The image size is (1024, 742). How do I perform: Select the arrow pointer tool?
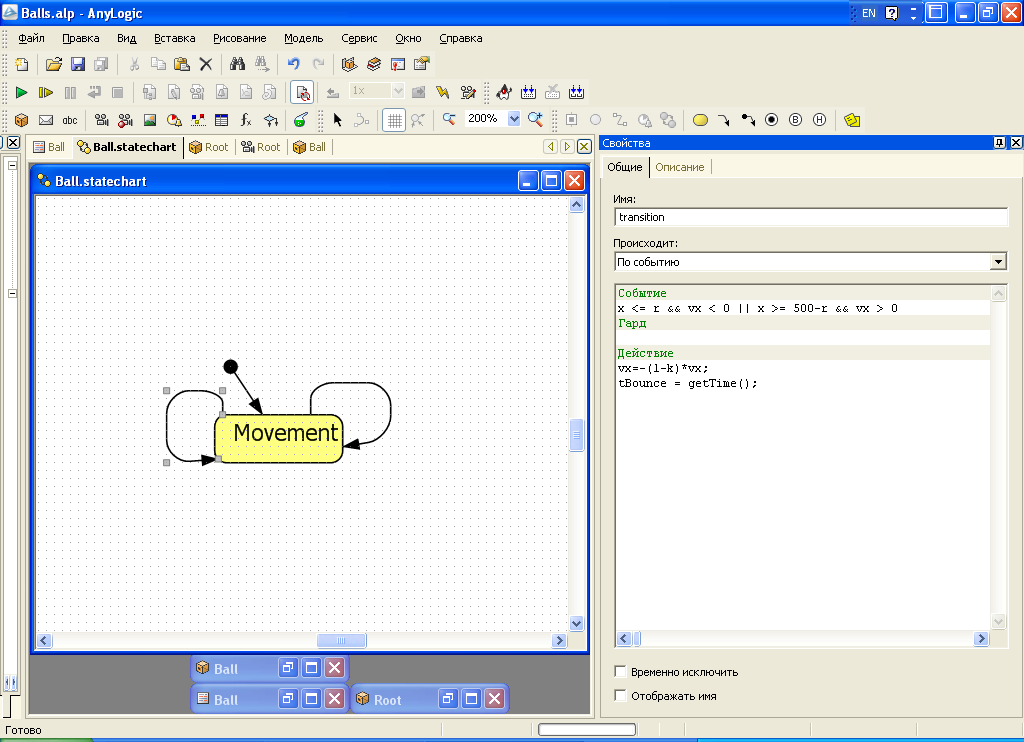point(338,120)
